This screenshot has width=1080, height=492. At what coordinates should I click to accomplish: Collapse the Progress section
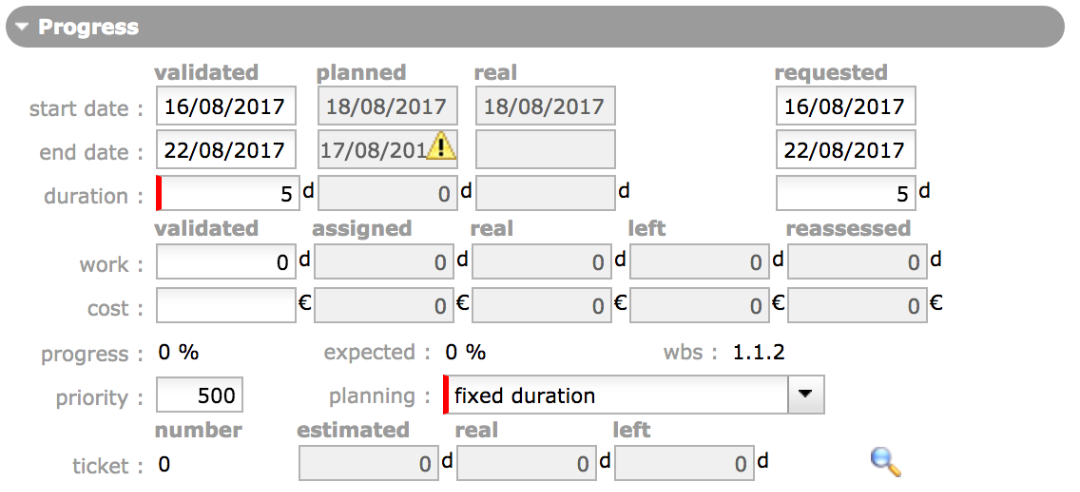[x=22, y=27]
